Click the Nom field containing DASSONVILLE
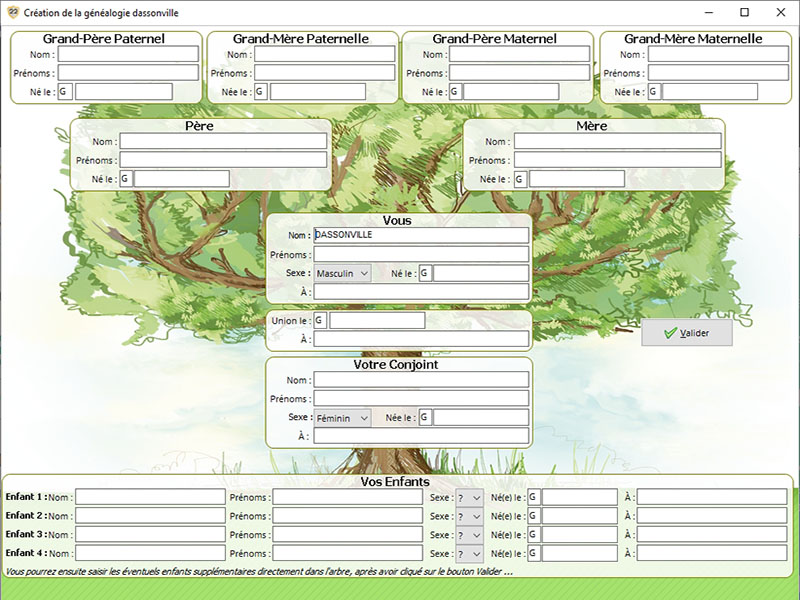Screen dimensions: 800x600 pyautogui.click(x=421, y=235)
